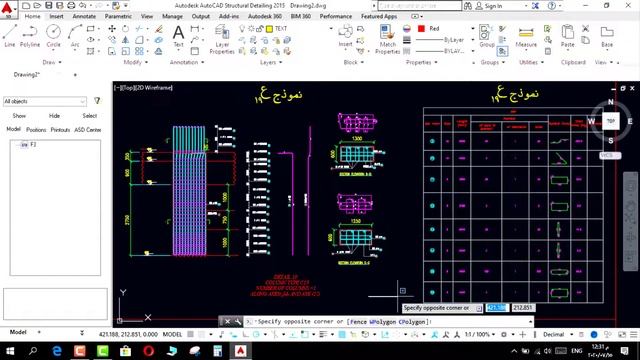Viewport: 640px width, 360px height.
Task: Expand the Properties panel flyout
Action: (422, 62)
